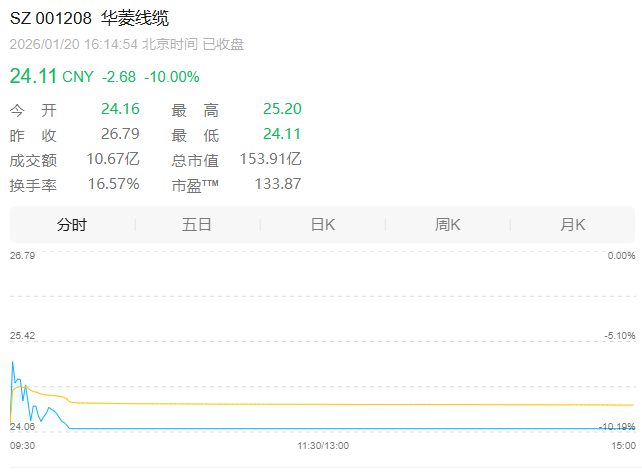The image size is (642, 473).
Task: Click the 11:30/13:00 time axis label
Action: (323, 446)
